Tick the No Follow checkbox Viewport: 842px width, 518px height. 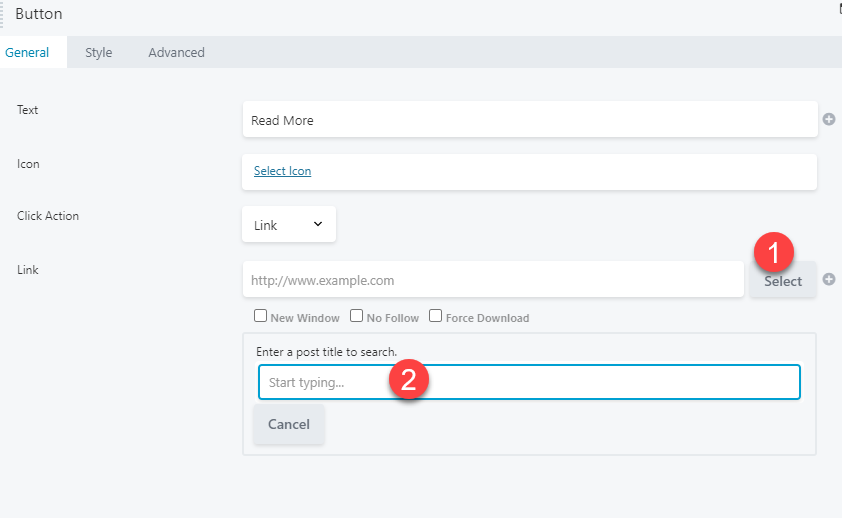[x=357, y=316]
